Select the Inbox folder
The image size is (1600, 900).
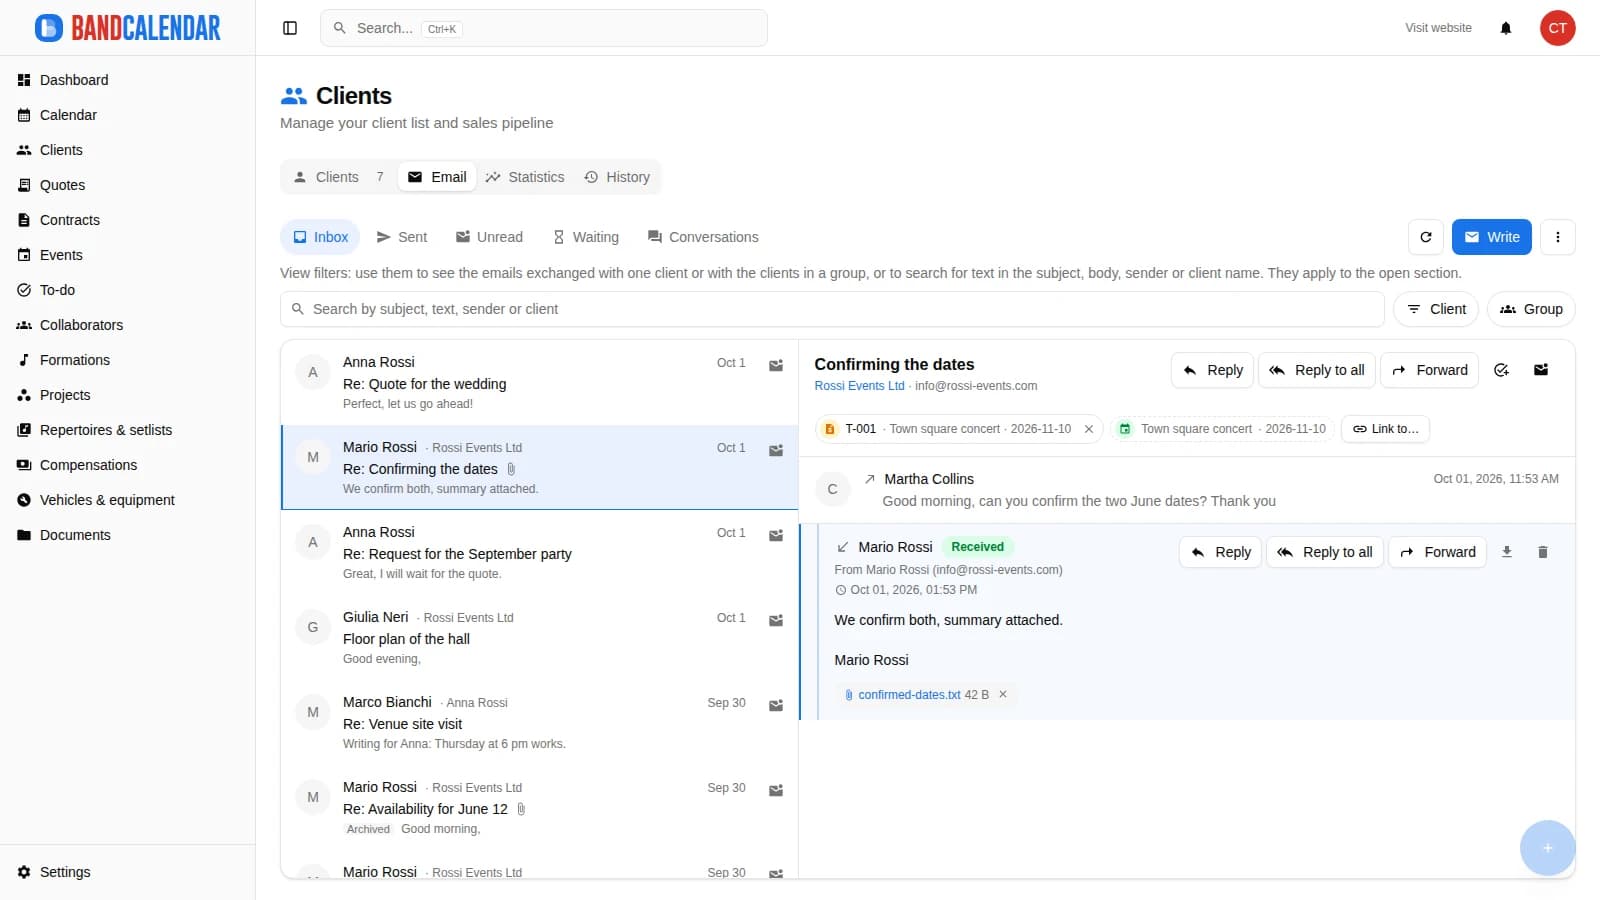pyautogui.click(x=320, y=237)
